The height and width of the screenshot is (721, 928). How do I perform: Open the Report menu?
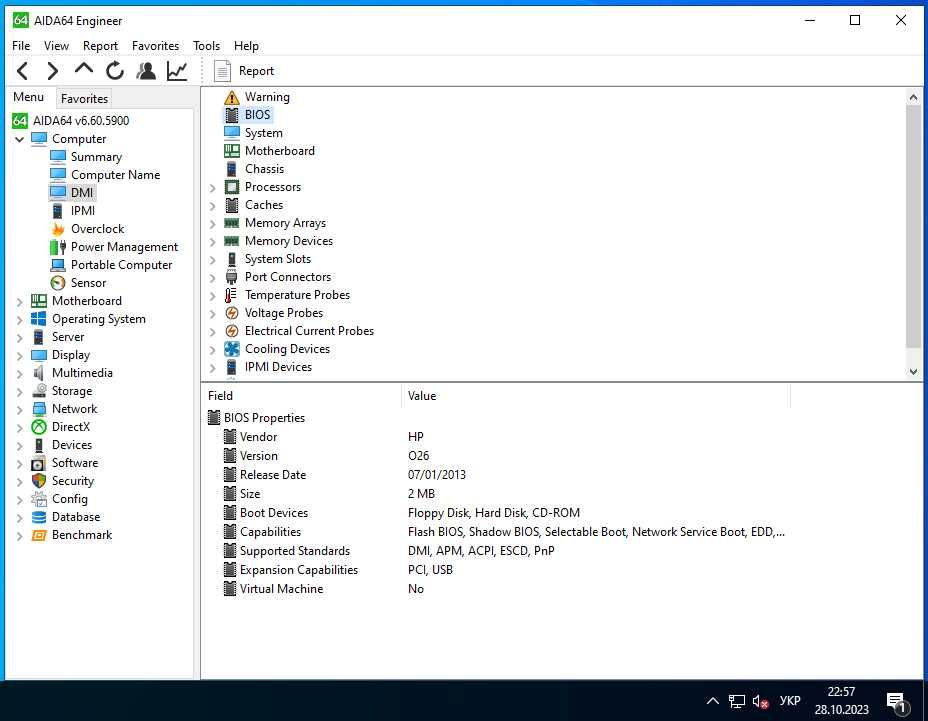point(100,46)
